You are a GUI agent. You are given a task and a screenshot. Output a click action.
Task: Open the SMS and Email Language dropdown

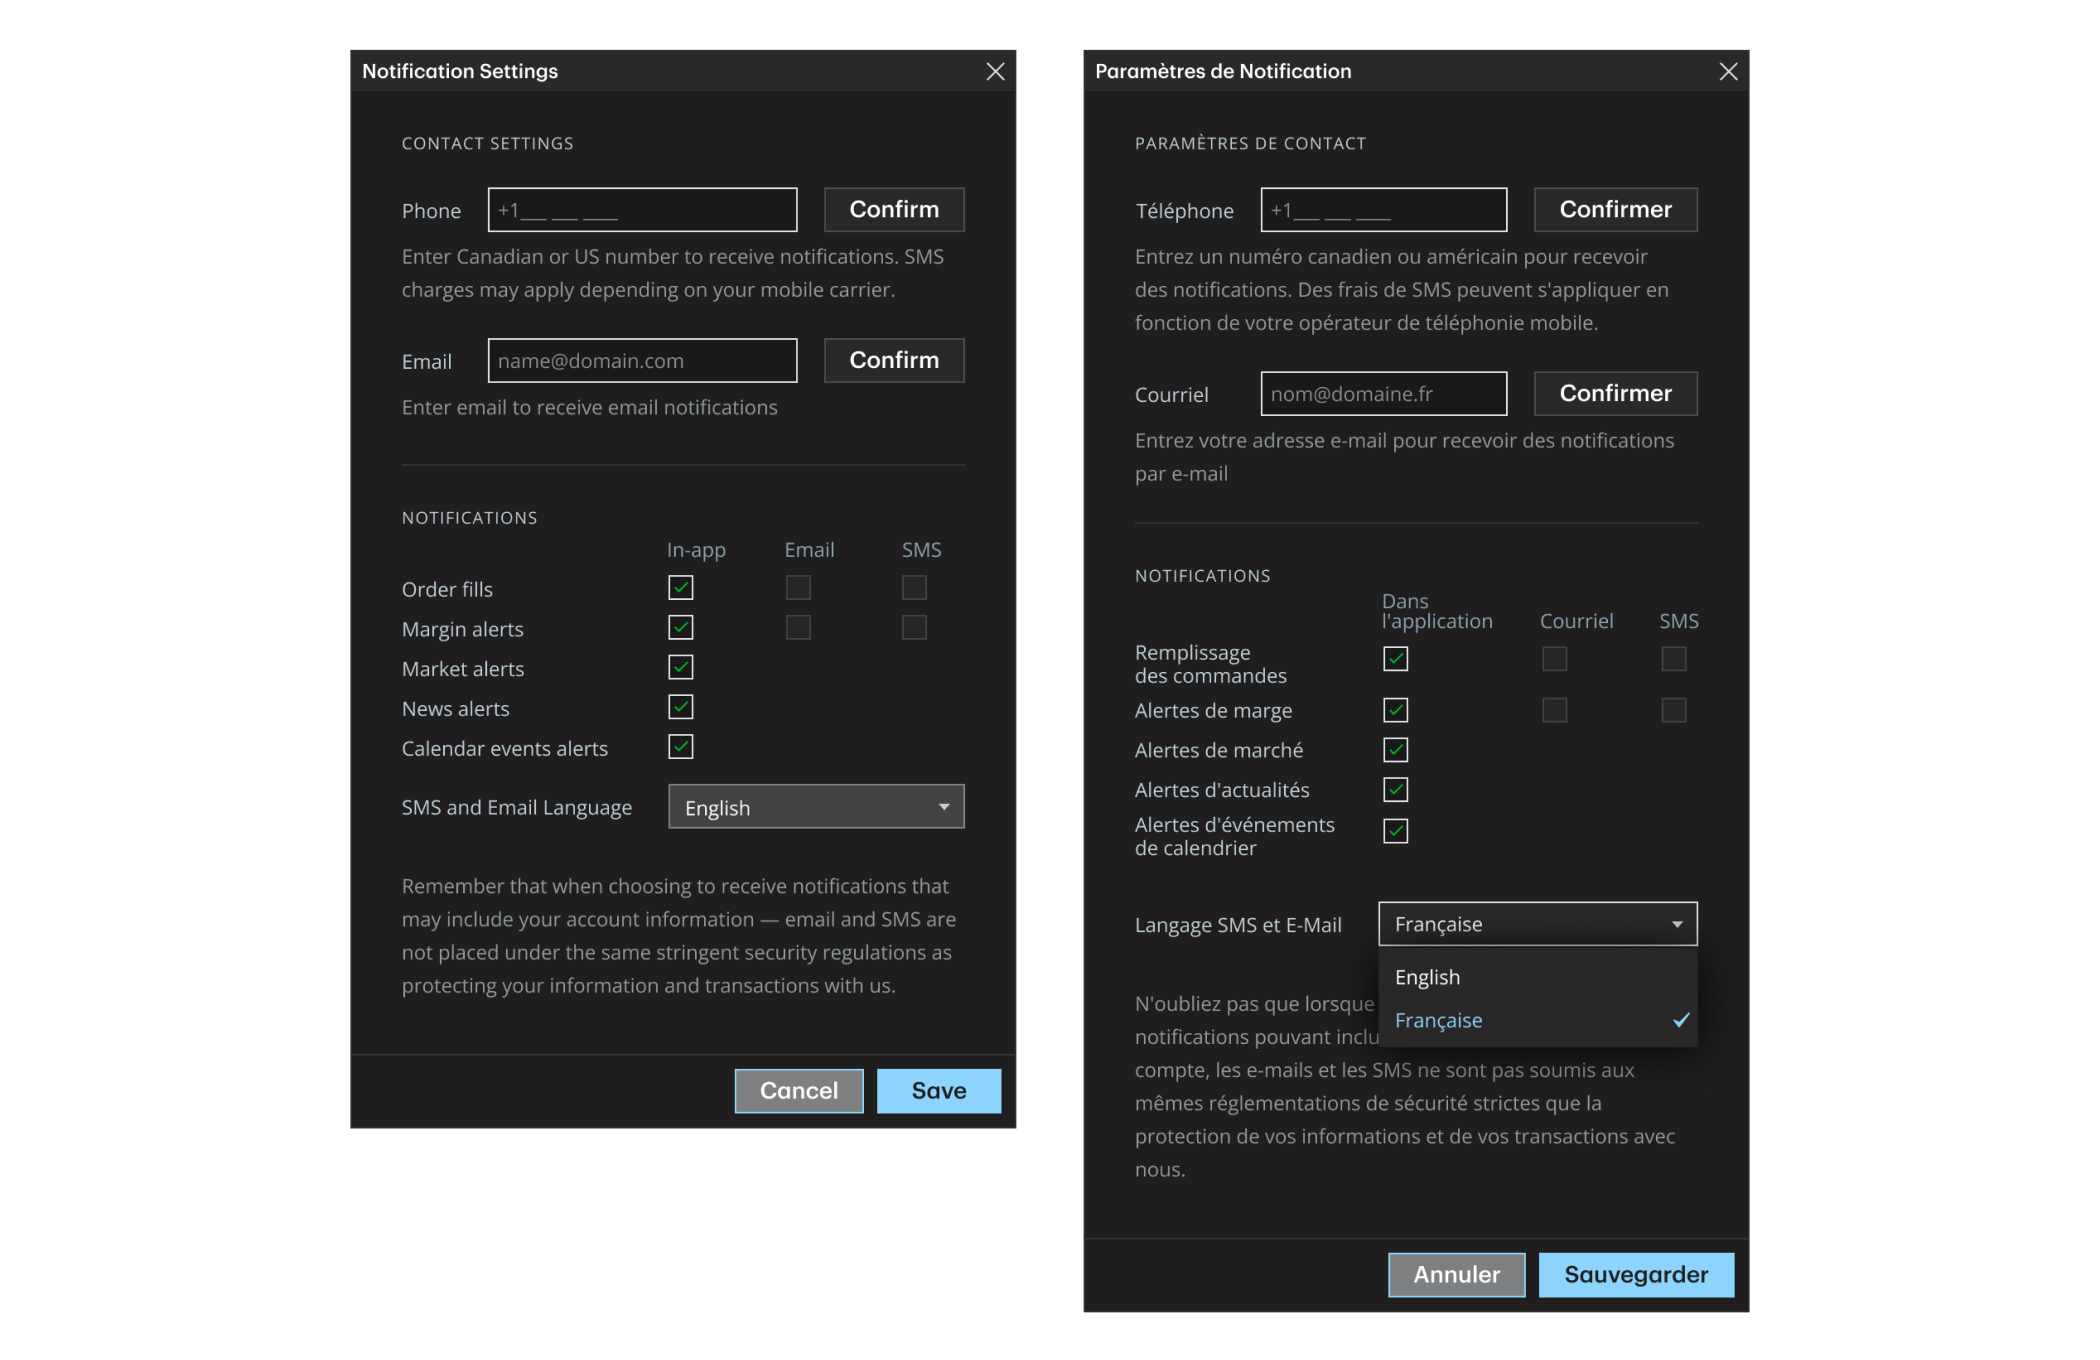(x=816, y=807)
